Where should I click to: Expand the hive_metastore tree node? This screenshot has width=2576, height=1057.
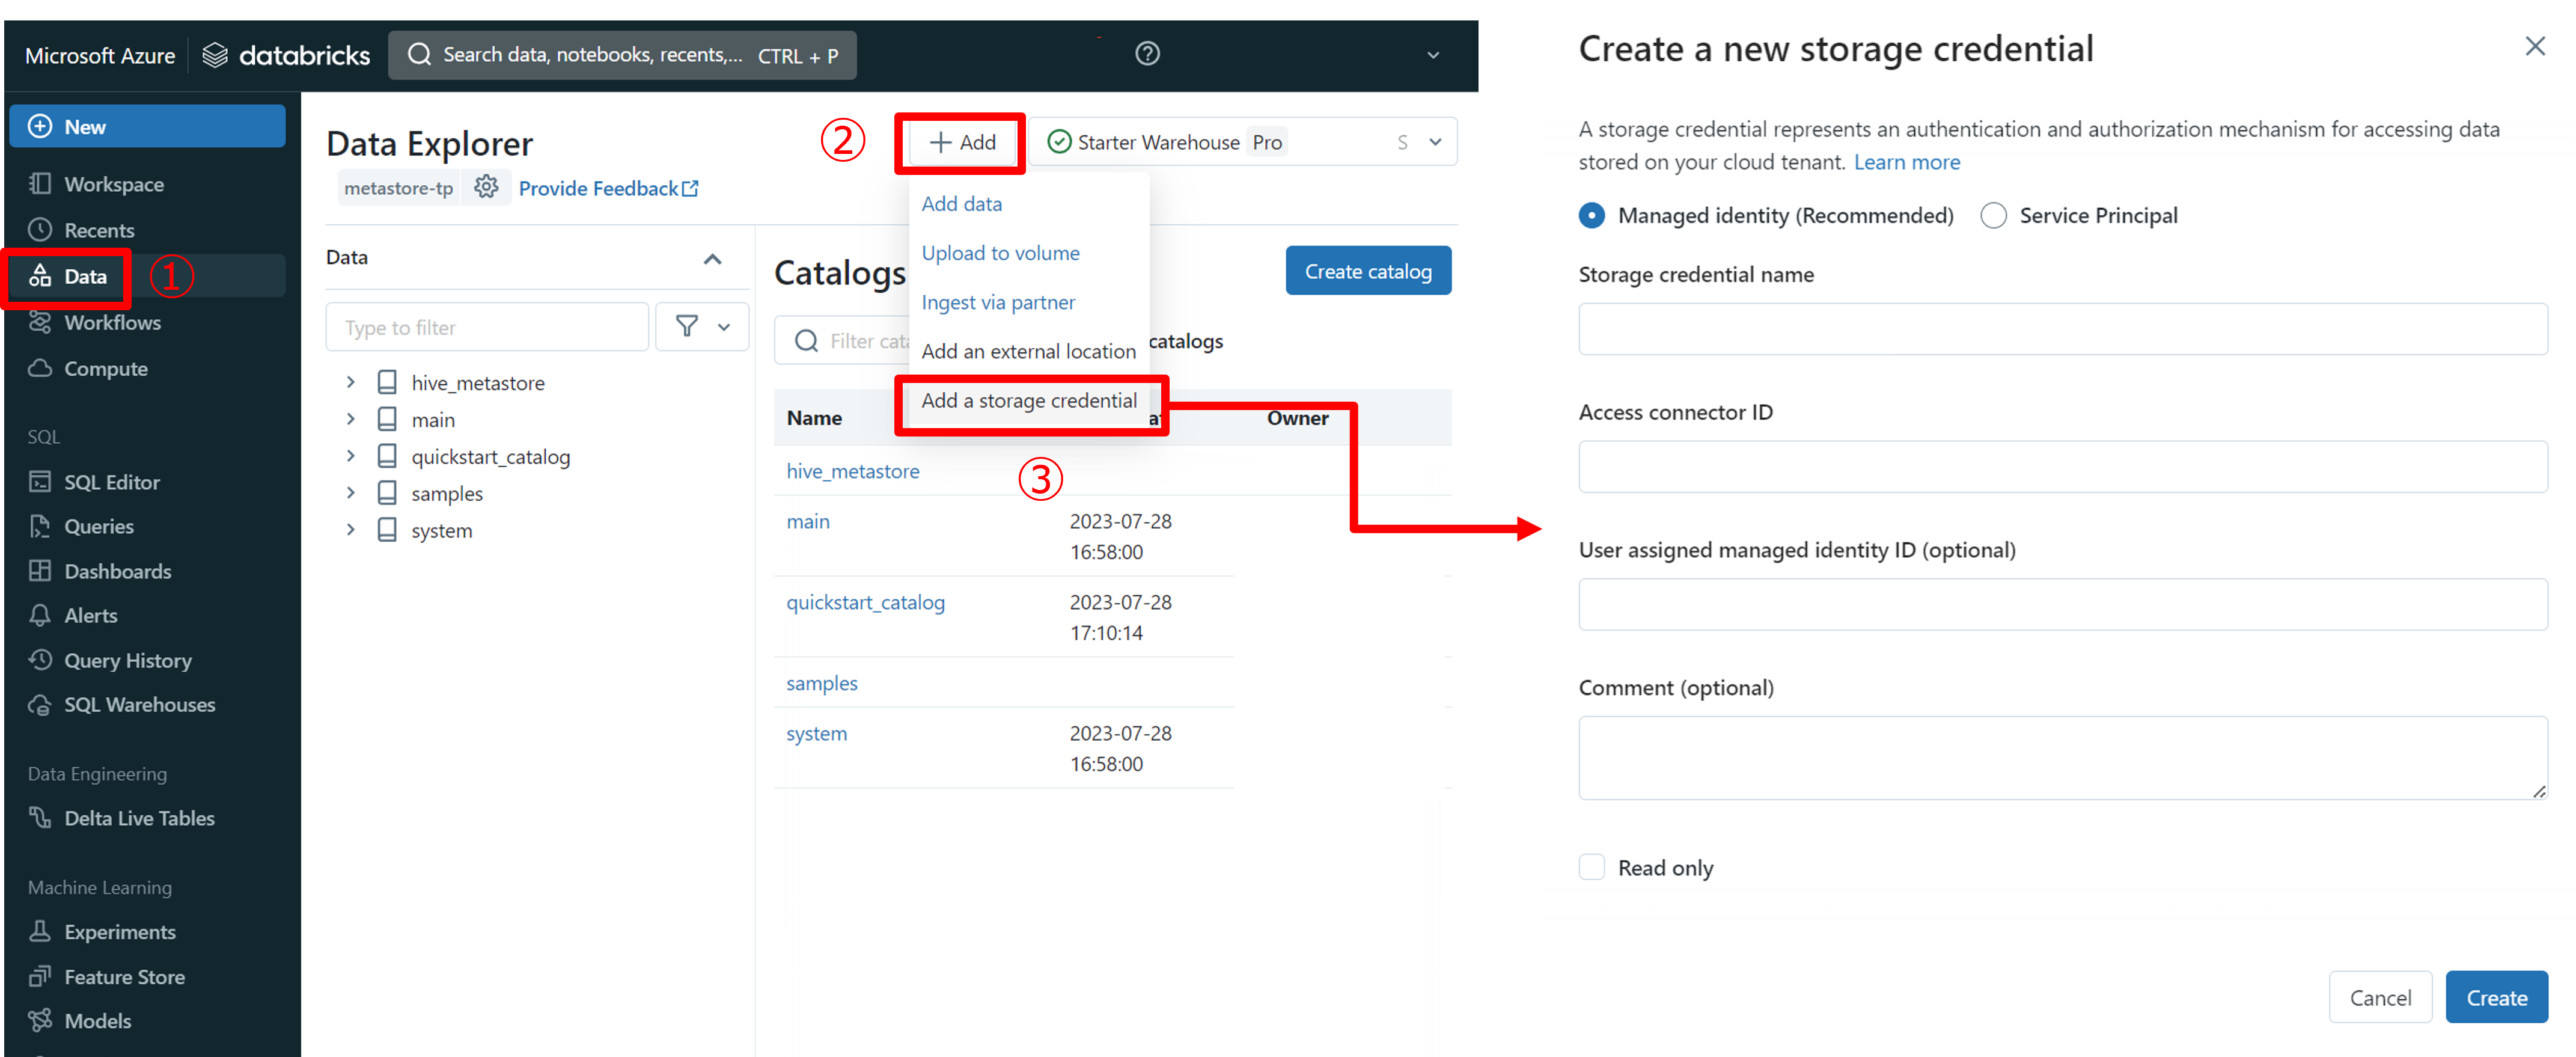pyautogui.click(x=351, y=382)
